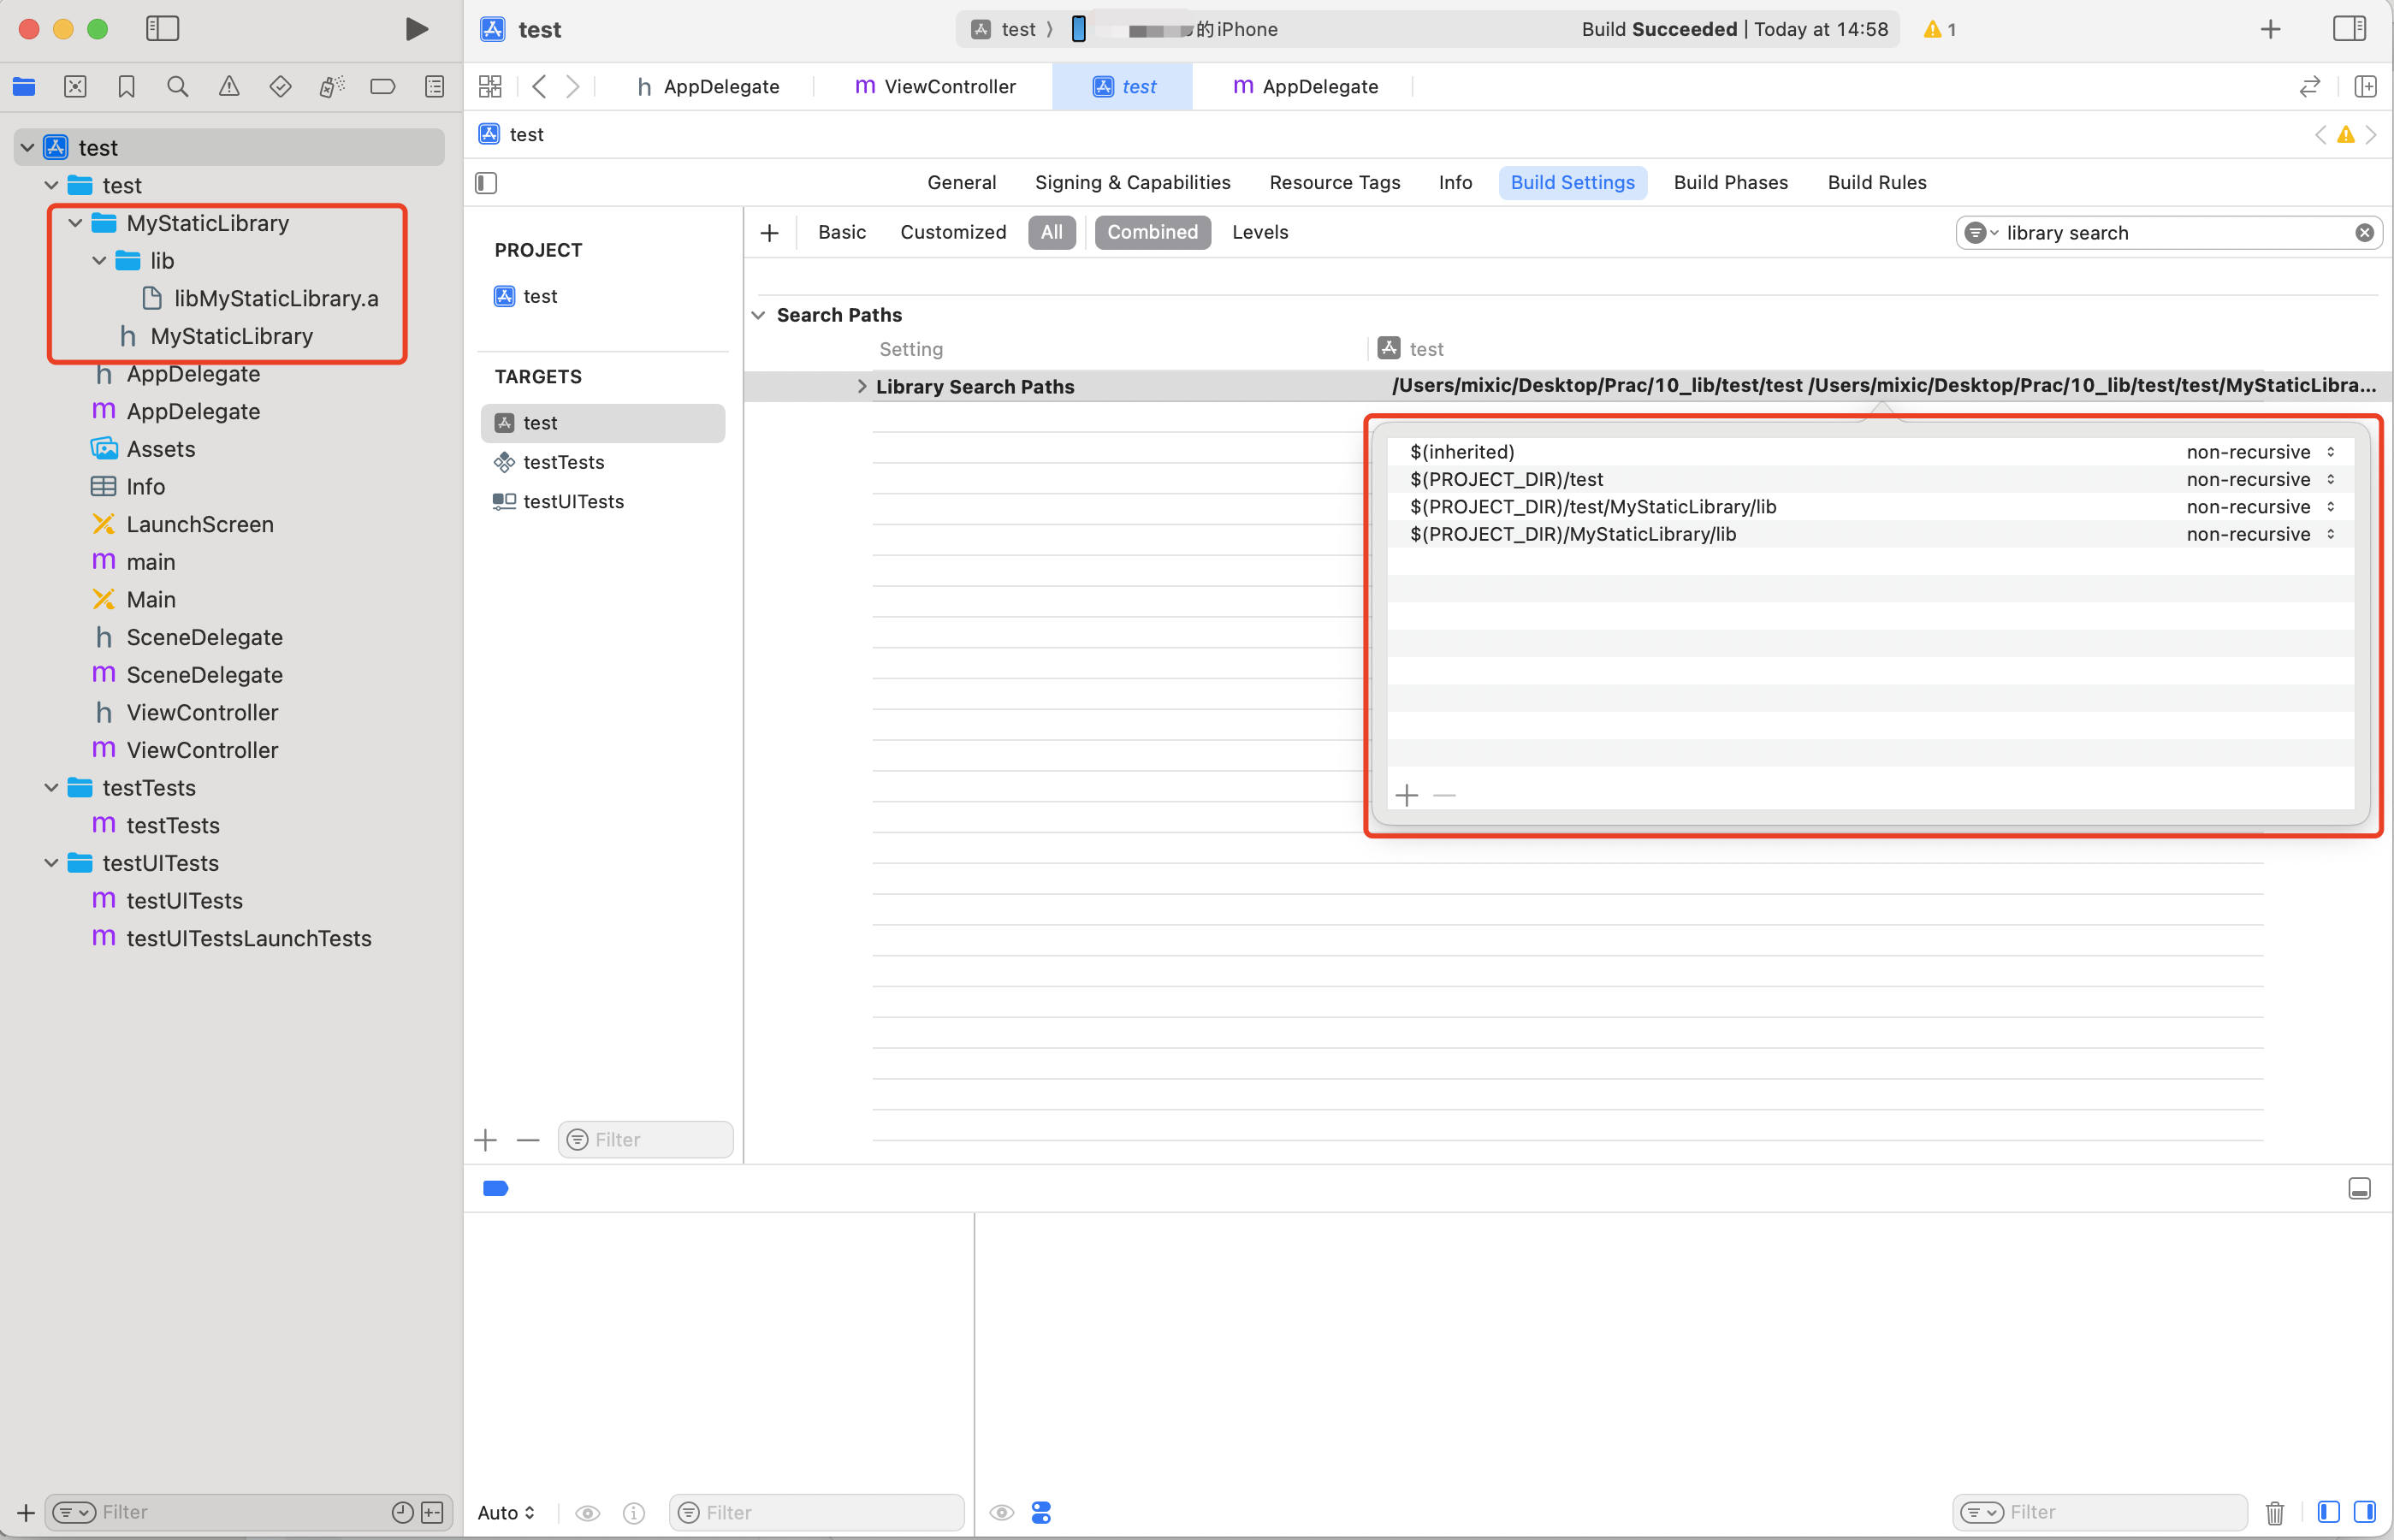The image size is (2394, 1540).
Task: Open the Find navigator magnifier icon
Action: pos(178,87)
